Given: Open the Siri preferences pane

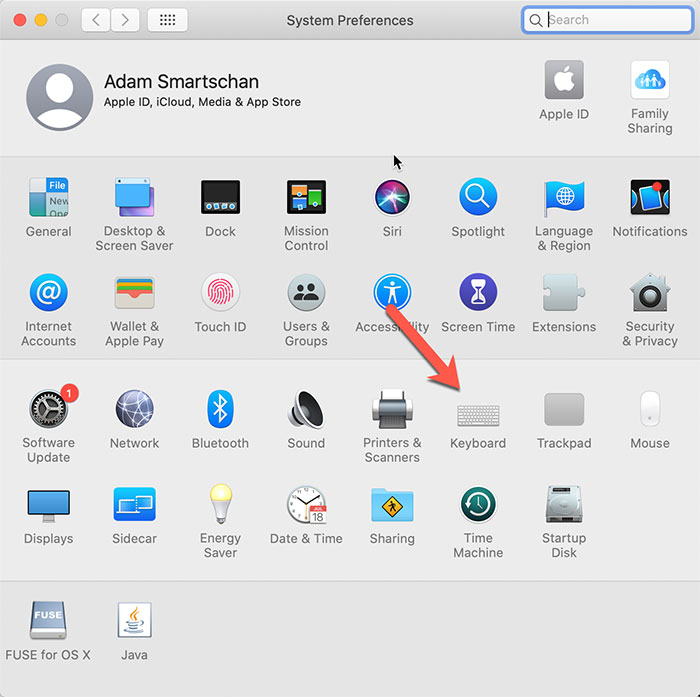Looking at the screenshot, I should pos(392,197).
